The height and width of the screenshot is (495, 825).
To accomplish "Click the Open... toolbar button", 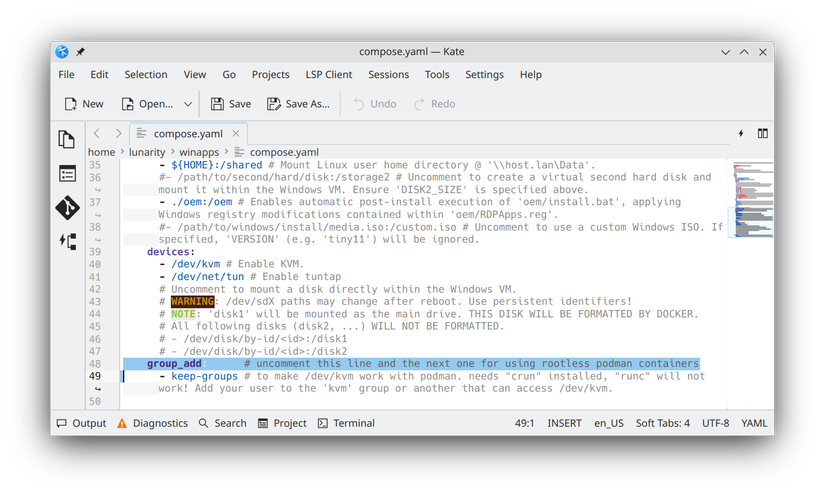I will click(x=147, y=104).
